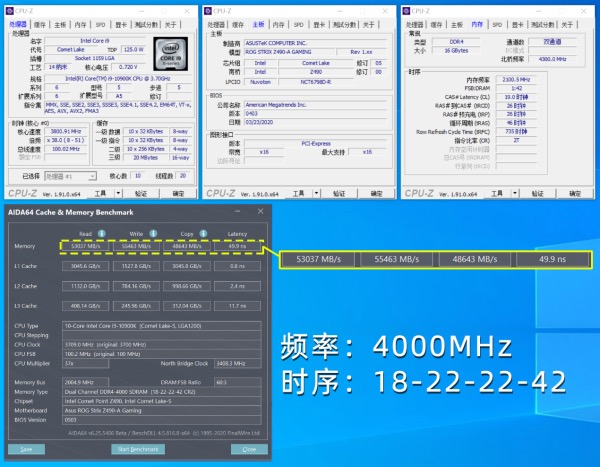Click the Motherboard field Asus ROG Strix Z490-A
The height and width of the screenshot is (467, 600).
click(x=161, y=410)
